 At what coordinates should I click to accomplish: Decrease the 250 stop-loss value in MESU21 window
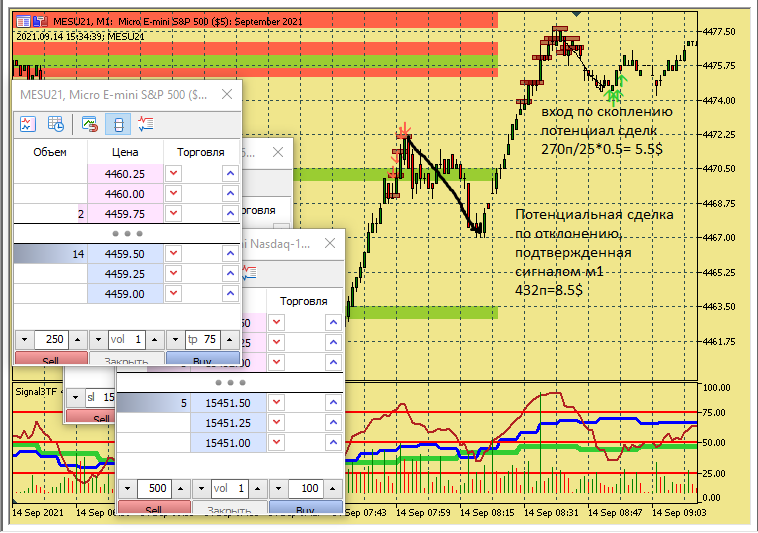pos(25,340)
